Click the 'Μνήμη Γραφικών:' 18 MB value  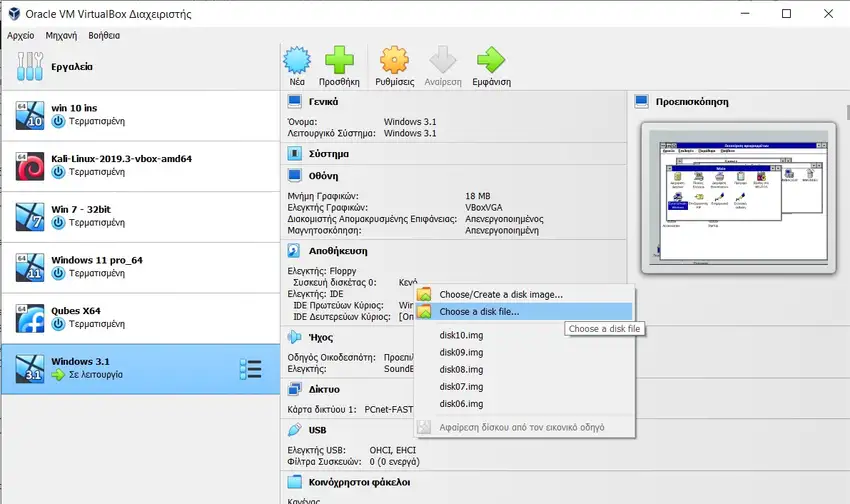point(478,196)
